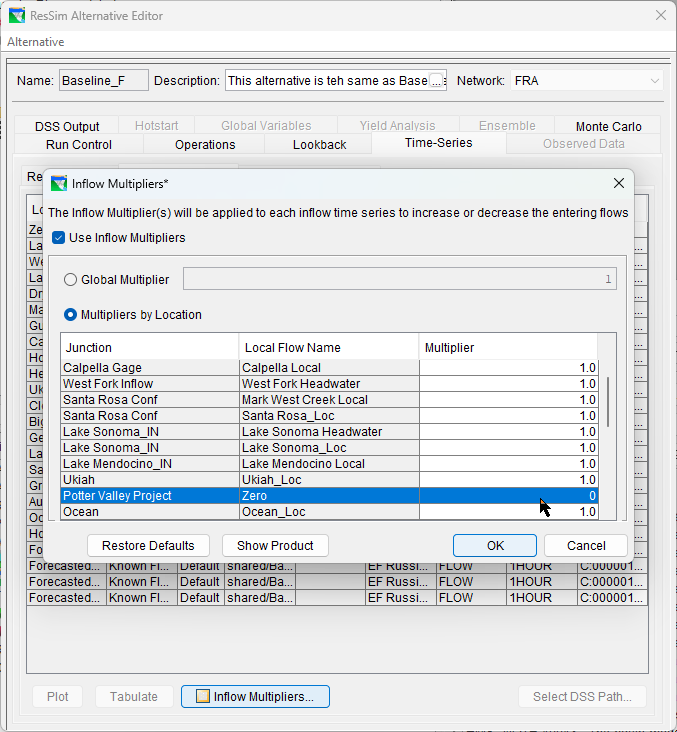Cancel the Inflow Multipliers dialog
The width and height of the screenshot is (677, 732).
click(x=586, y=546)
